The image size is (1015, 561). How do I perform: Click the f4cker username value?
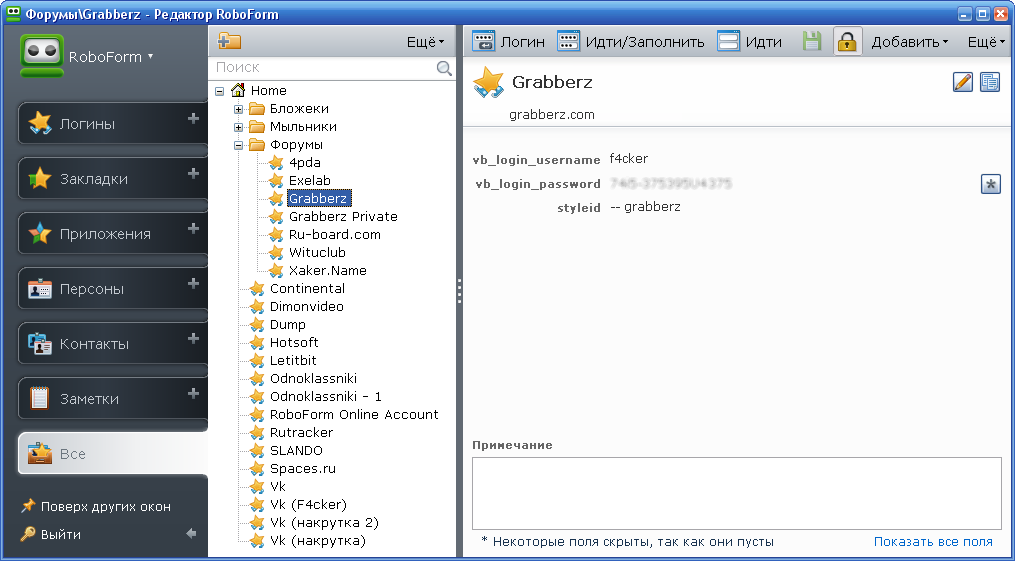coord(629,159)
